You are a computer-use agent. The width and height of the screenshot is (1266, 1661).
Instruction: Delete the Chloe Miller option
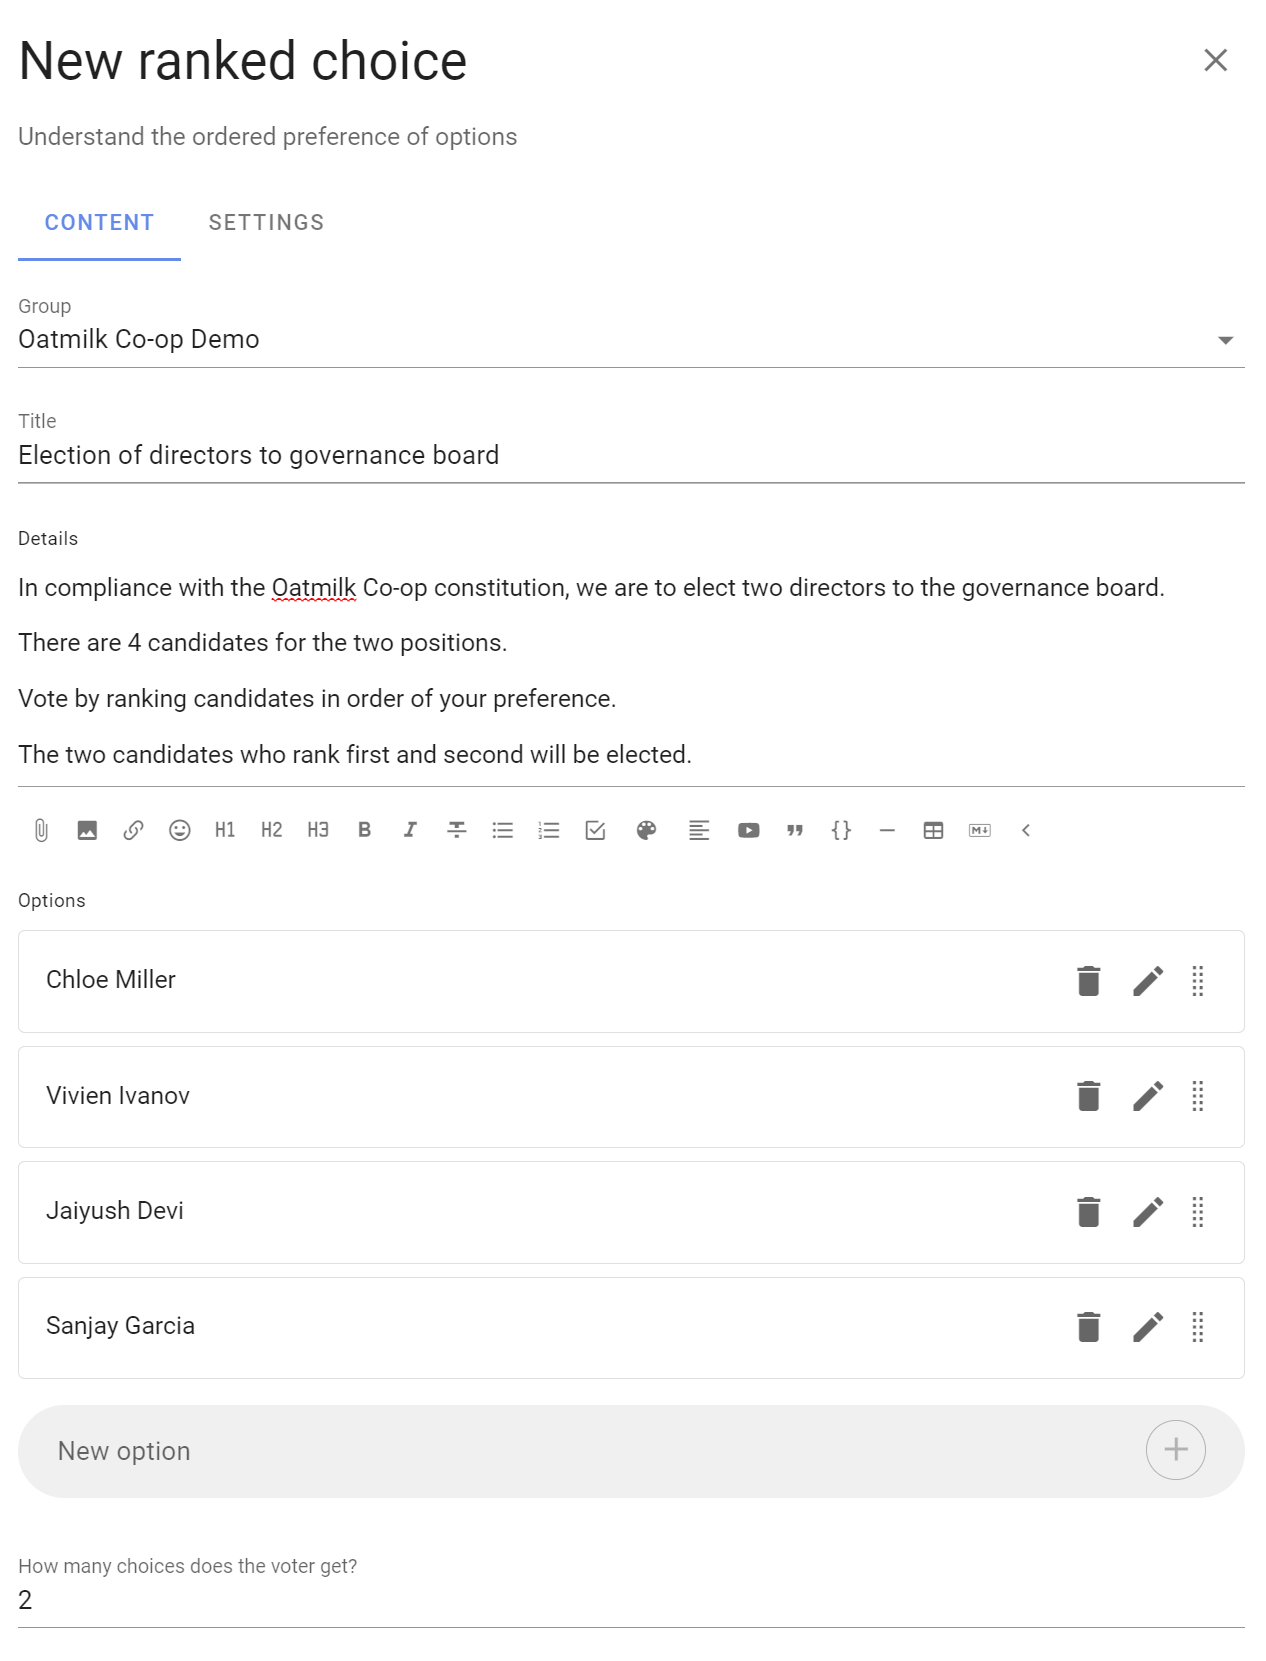tap(1089, 981)
